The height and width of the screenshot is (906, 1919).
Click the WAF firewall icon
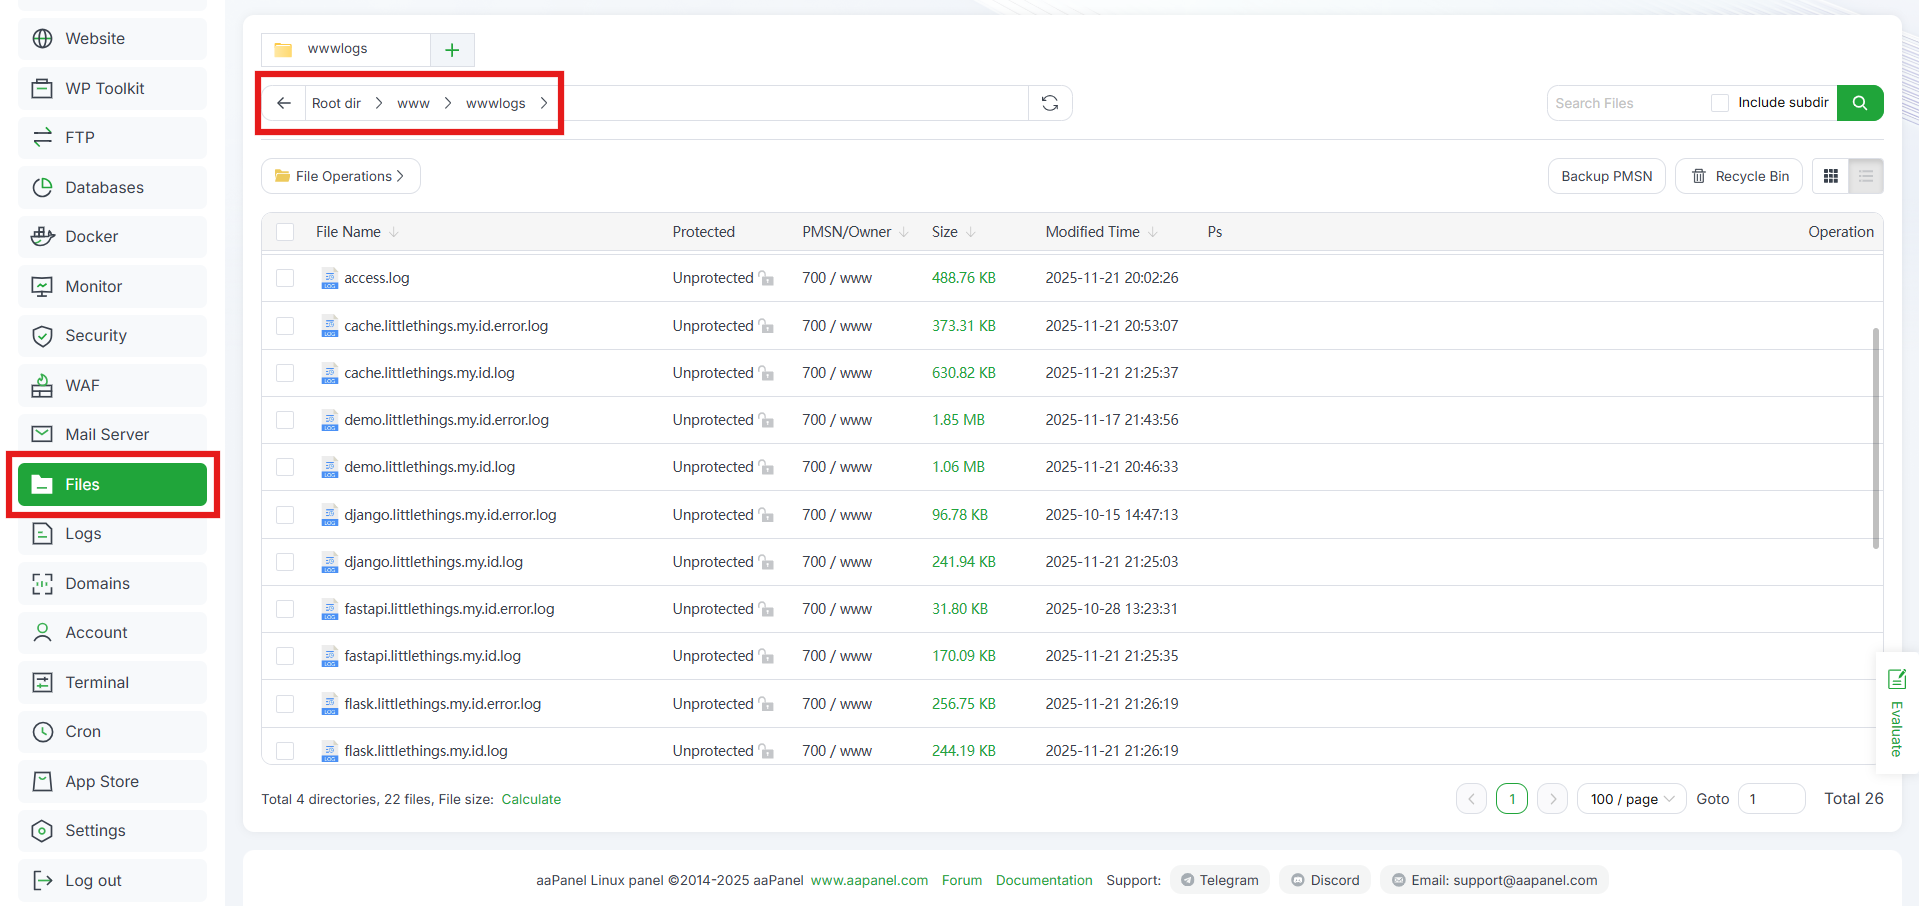click(x=42, y=386)
